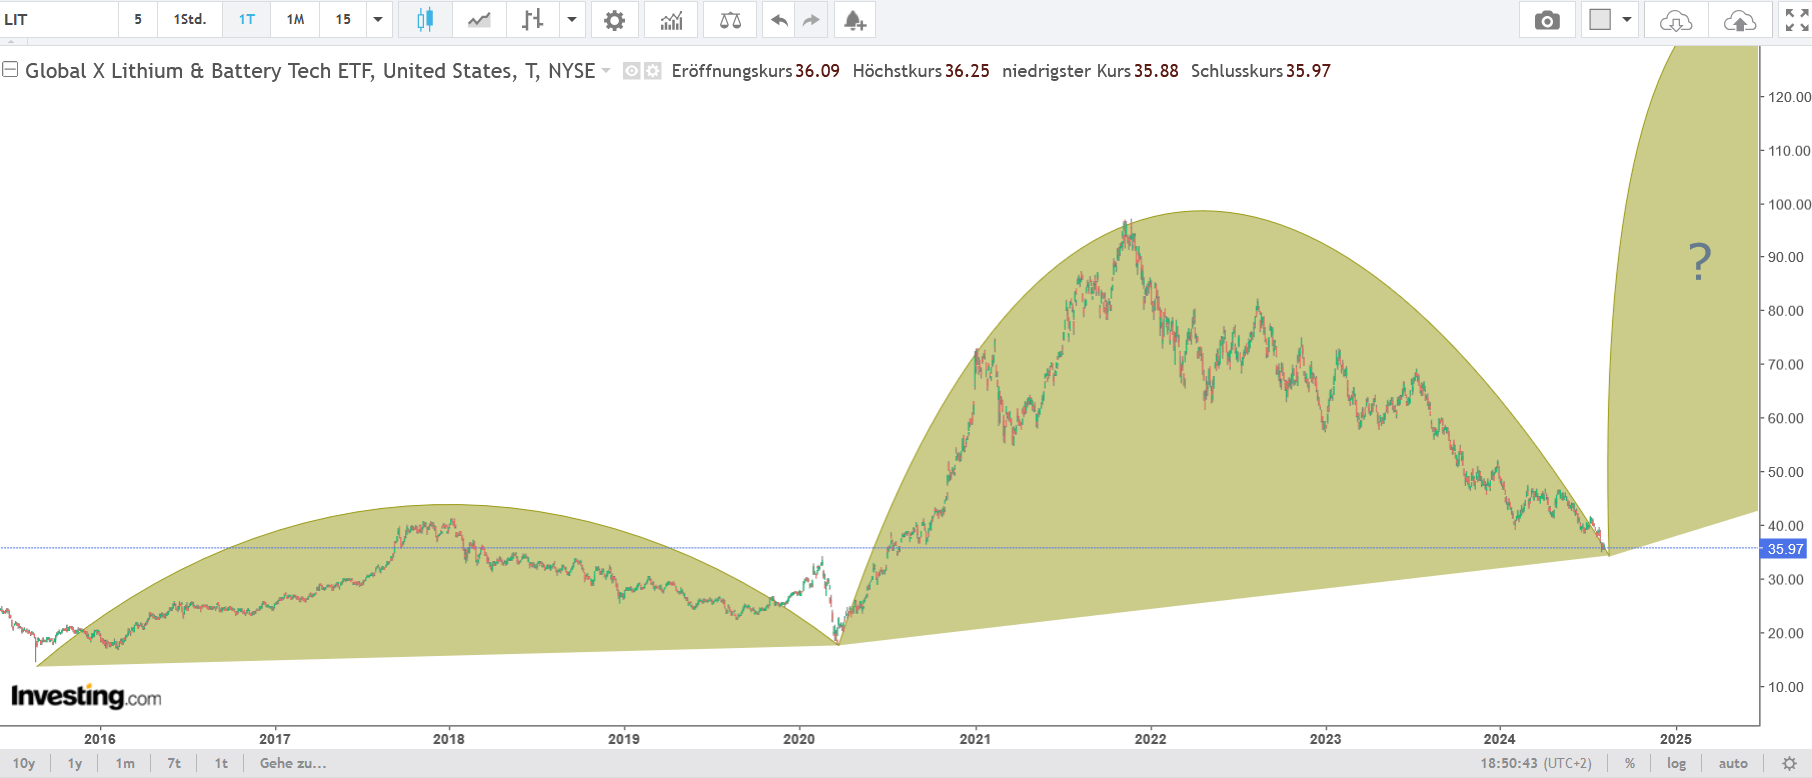This screenshot has width=1812, height=778.
Task: Click the 'Gehe zu...' button
Action: pos(293,763)
